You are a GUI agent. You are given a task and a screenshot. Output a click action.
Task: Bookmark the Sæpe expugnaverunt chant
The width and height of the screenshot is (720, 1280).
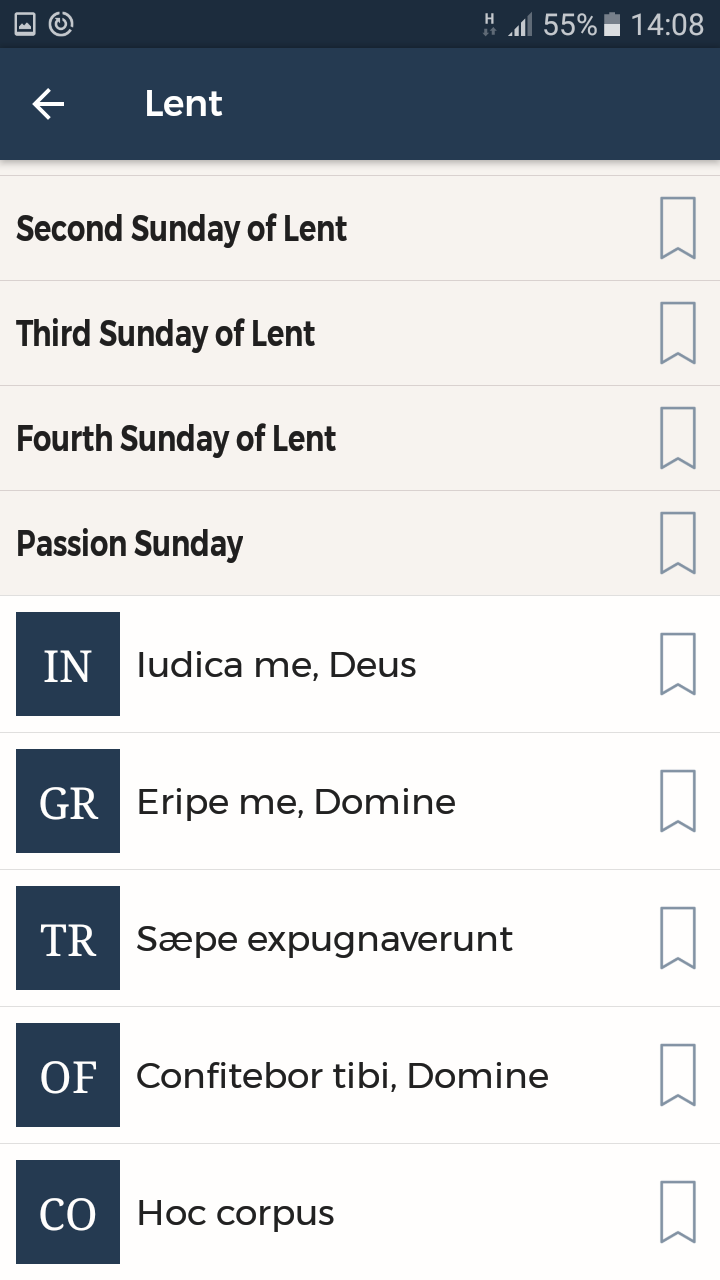[677, 938]
